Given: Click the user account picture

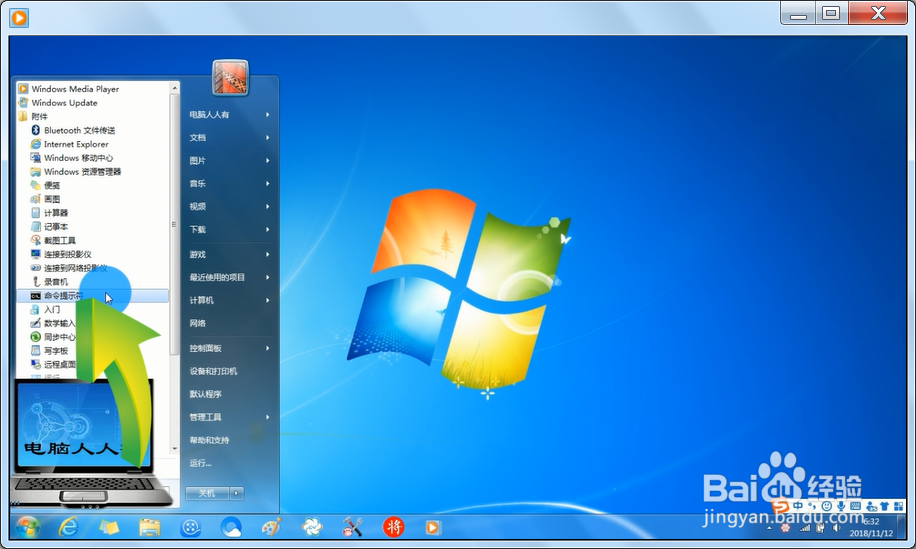Looking at the screenshot, I should [230, 78].
